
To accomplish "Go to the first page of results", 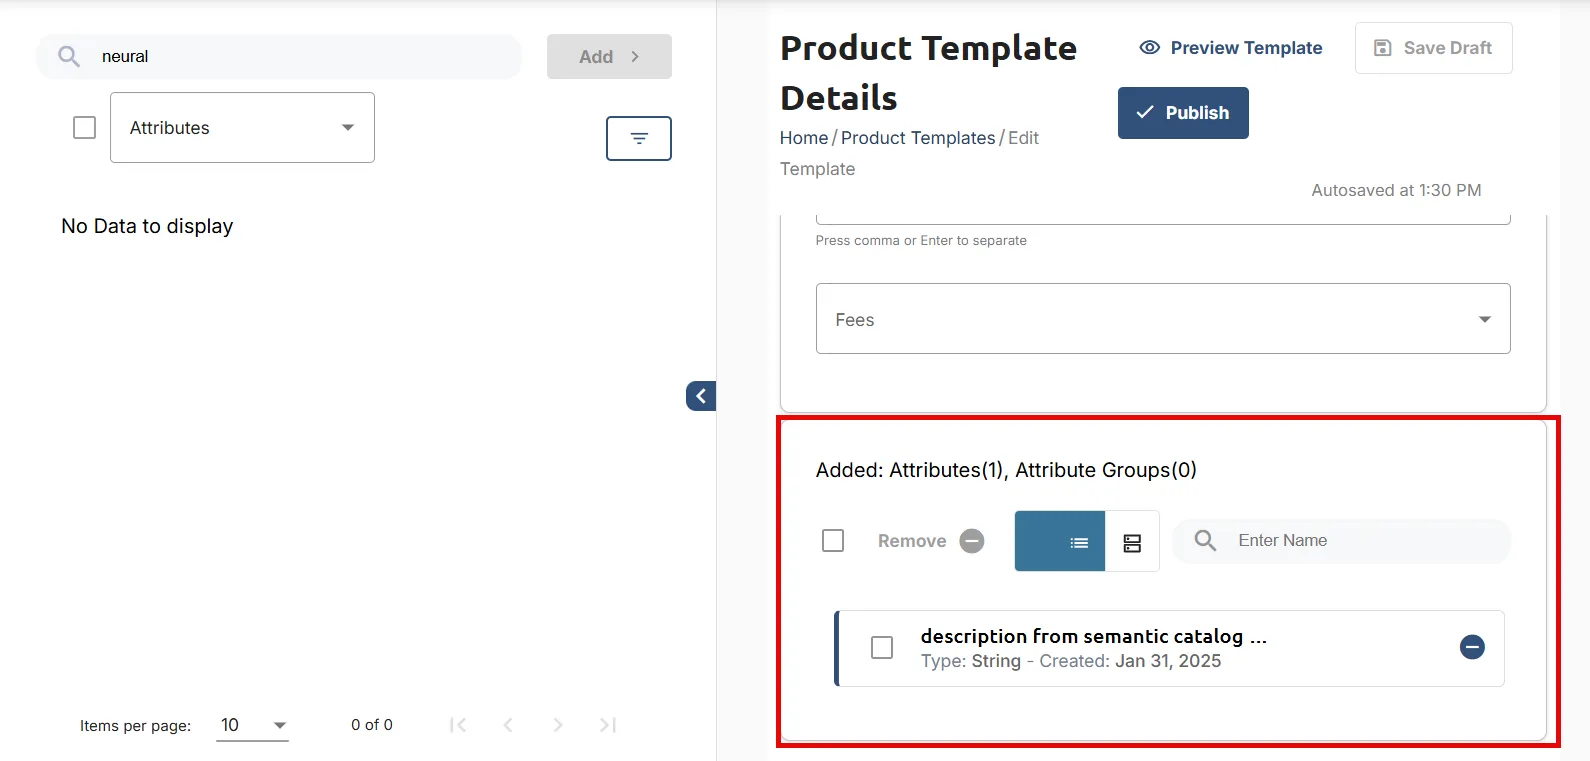I will click(x=458, y=725).
